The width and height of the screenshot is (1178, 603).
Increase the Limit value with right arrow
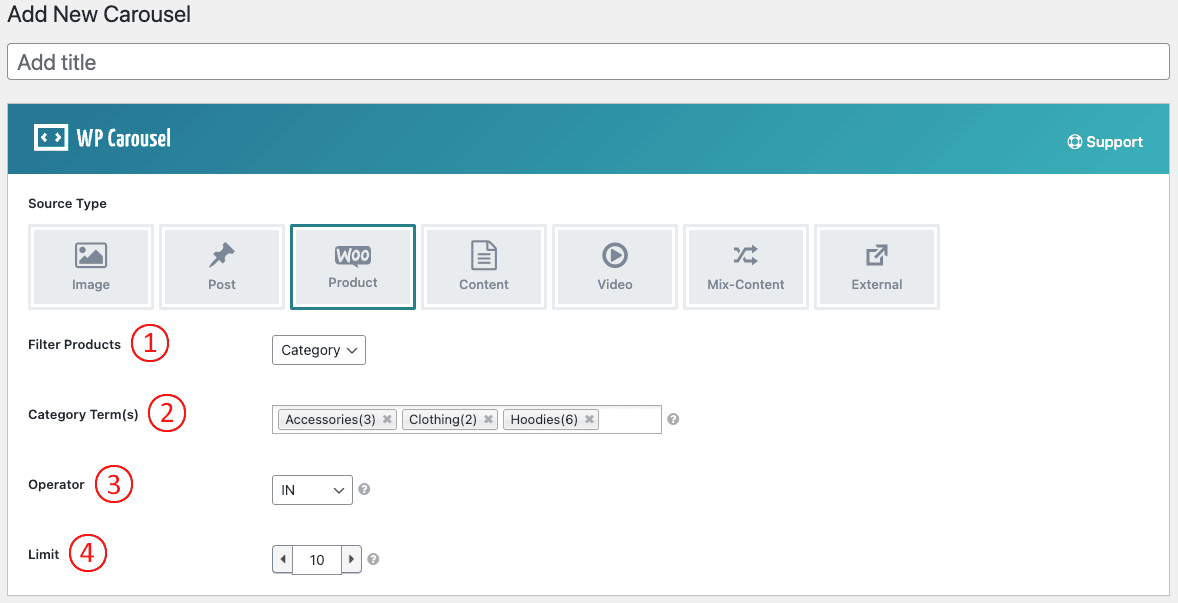(x=351, y=559)
